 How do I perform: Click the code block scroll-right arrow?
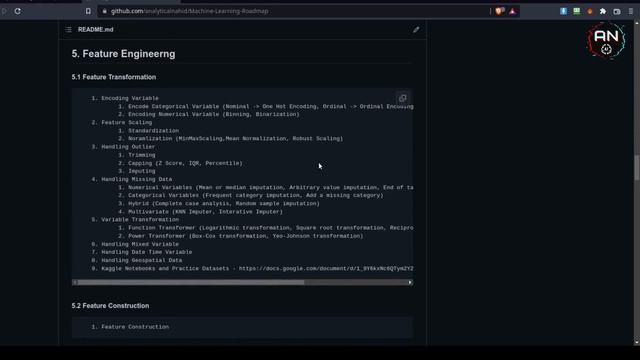click(x=410, y=282)
